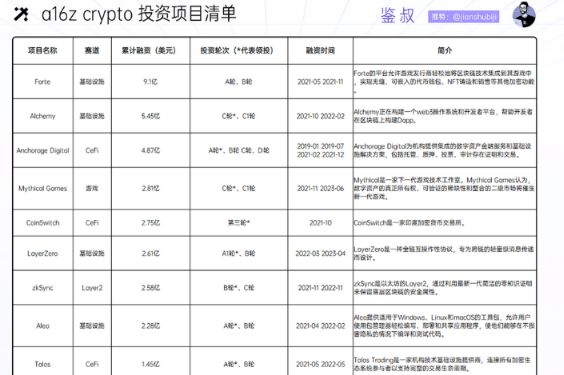The width and height of the screenshot is (564, 375).
Task: Click the CeFi cell in CoinSwitch row
Action: point(92,223)
